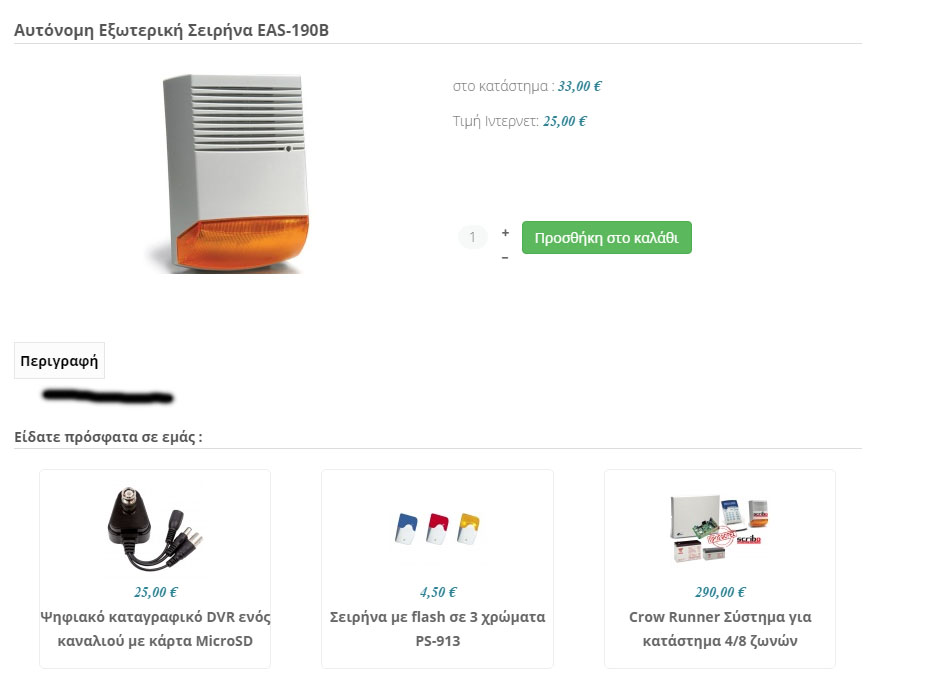
Task: Click the quantity input field showing 1
Action: click(x=473, y=237)
